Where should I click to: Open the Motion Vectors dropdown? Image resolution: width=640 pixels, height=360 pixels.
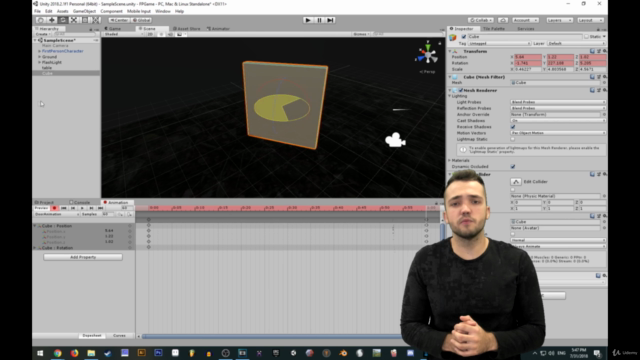(558, 133)
